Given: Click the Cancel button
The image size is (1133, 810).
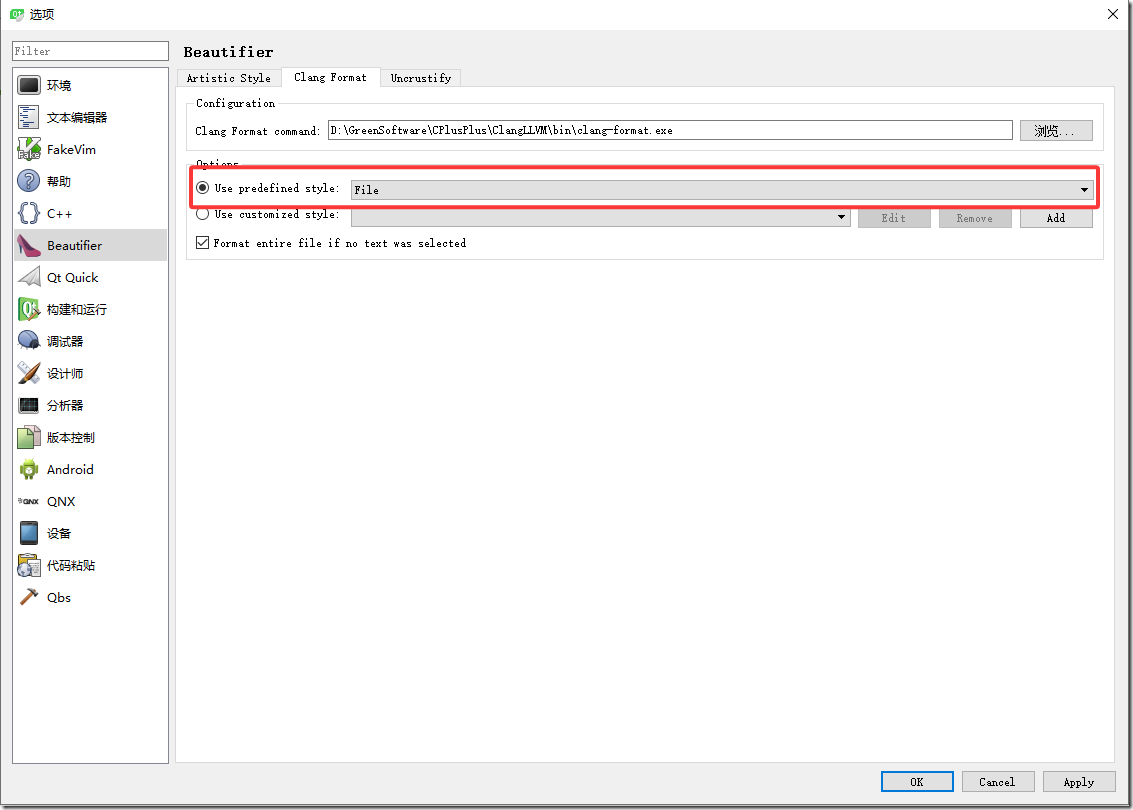Looking at the screenshot, I should (x=997, y=782).
